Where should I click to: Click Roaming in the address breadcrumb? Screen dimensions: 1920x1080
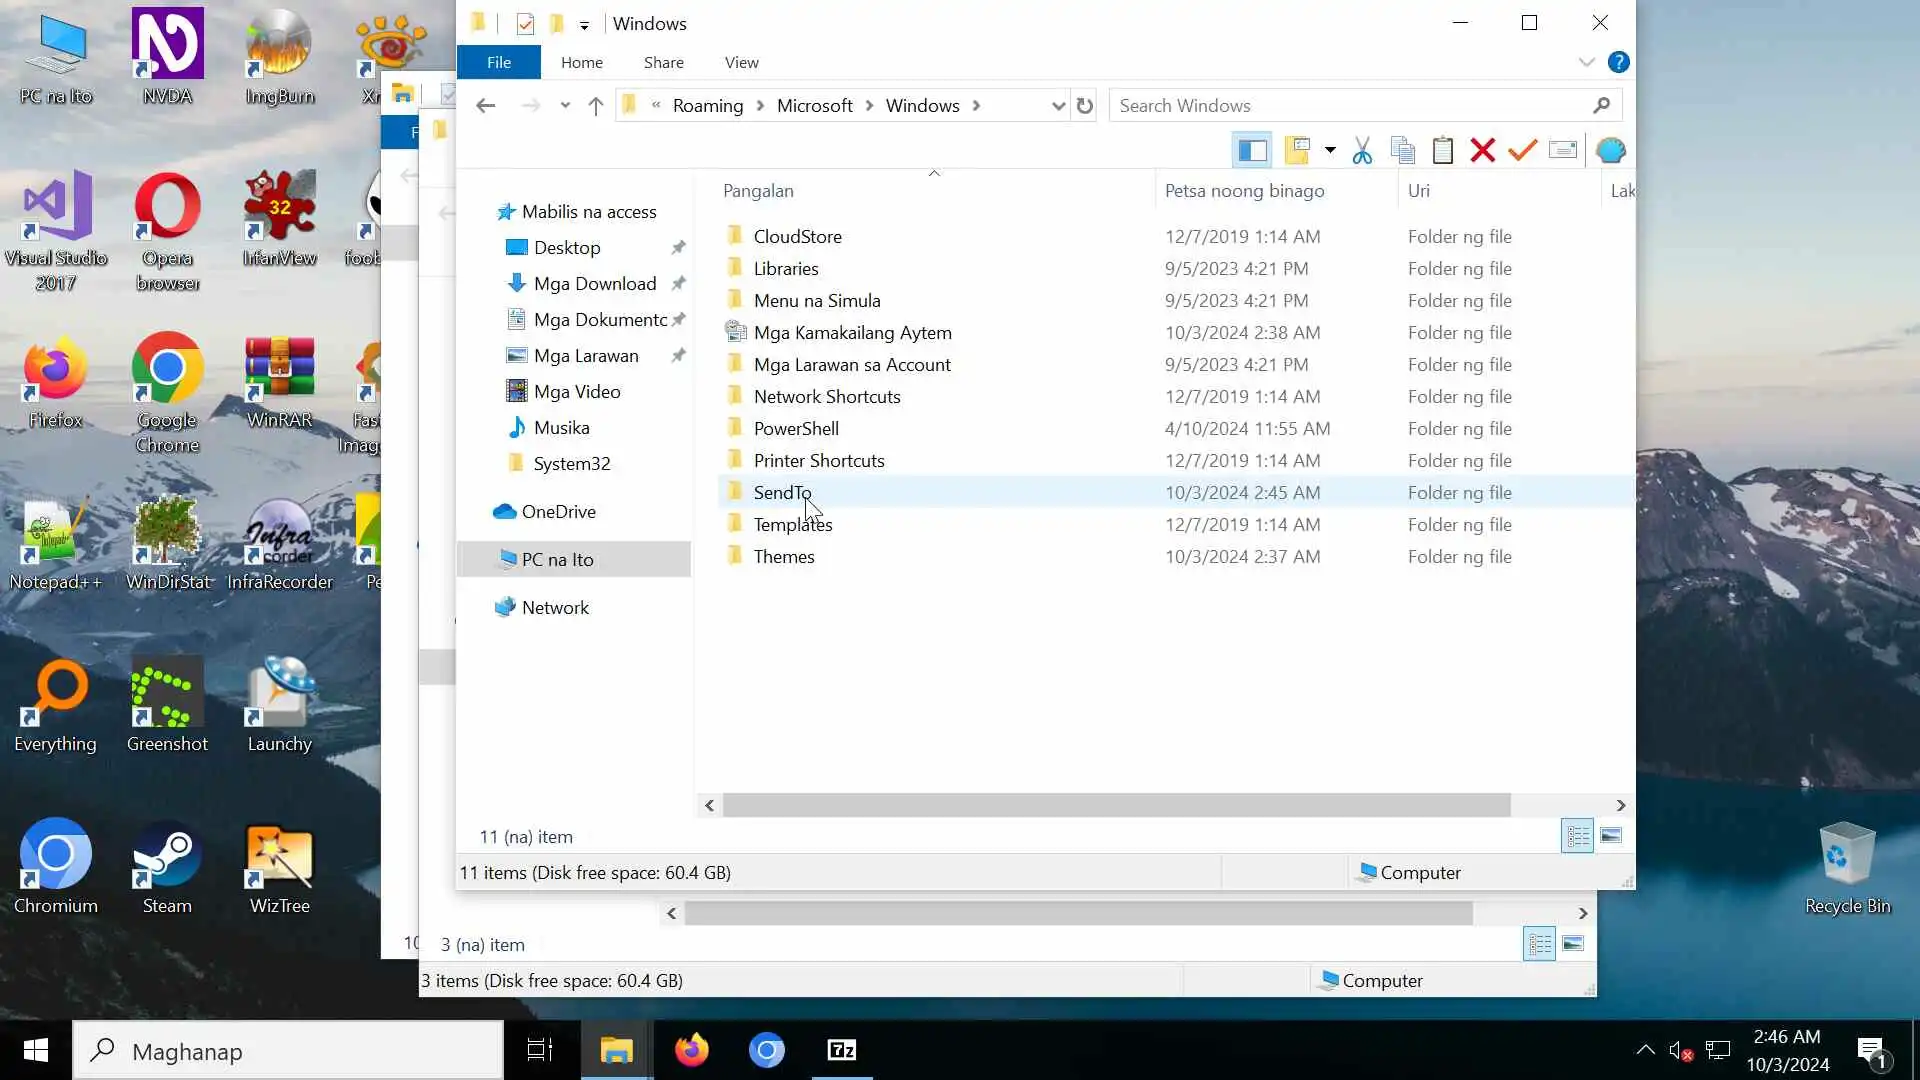tap(707, 106)
